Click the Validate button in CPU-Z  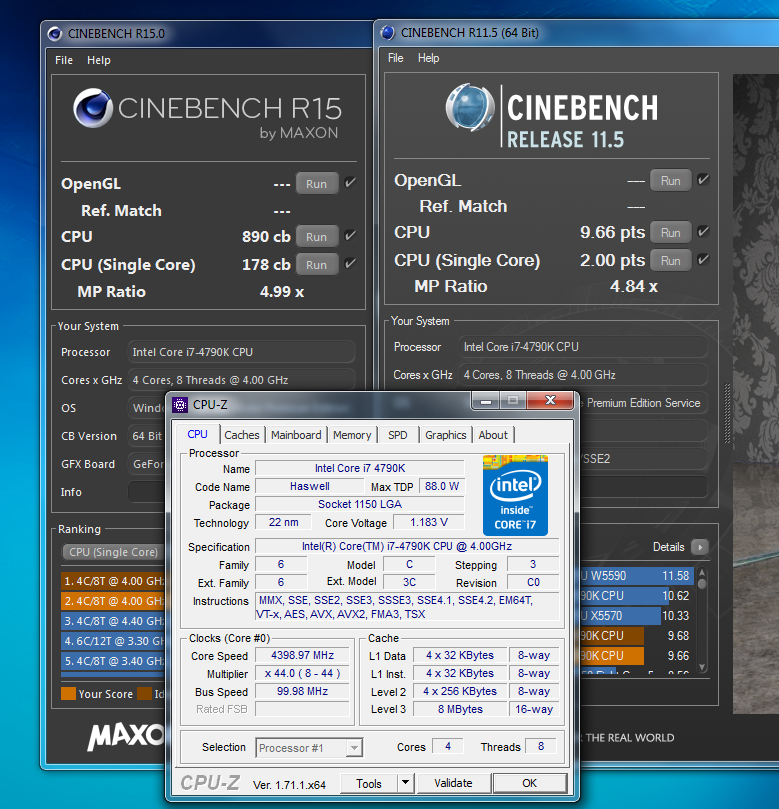pos(453,783)
